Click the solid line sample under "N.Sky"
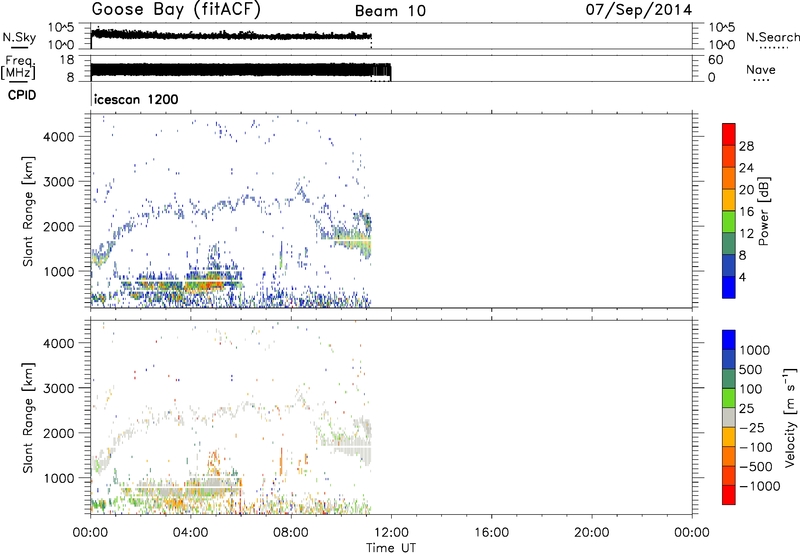Viewport: 800px width, 554px height. pyautogui.click(x=19, y=47)
